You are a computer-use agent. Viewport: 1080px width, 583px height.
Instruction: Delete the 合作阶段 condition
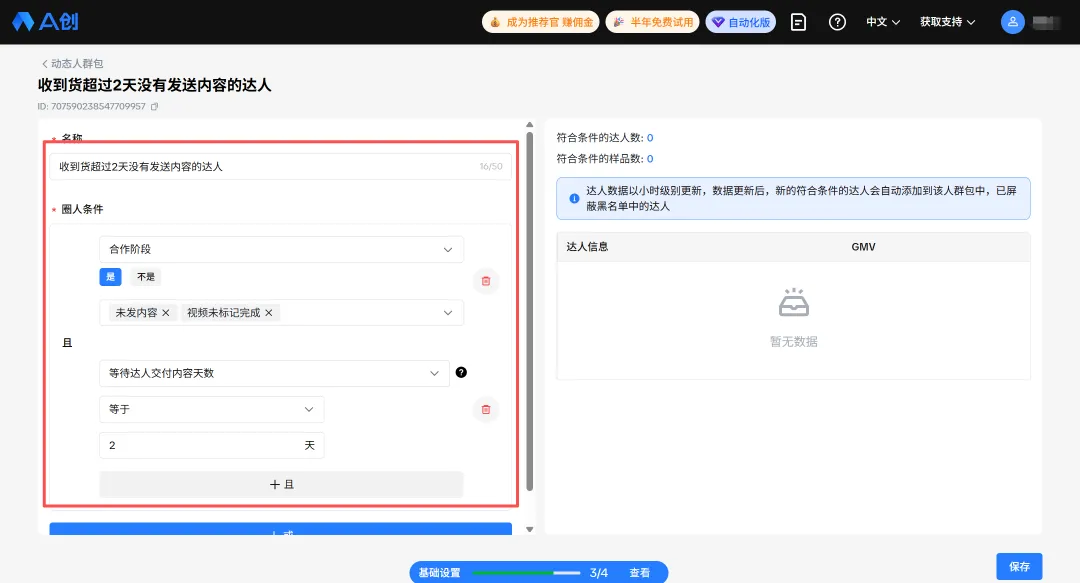point(486,281)
